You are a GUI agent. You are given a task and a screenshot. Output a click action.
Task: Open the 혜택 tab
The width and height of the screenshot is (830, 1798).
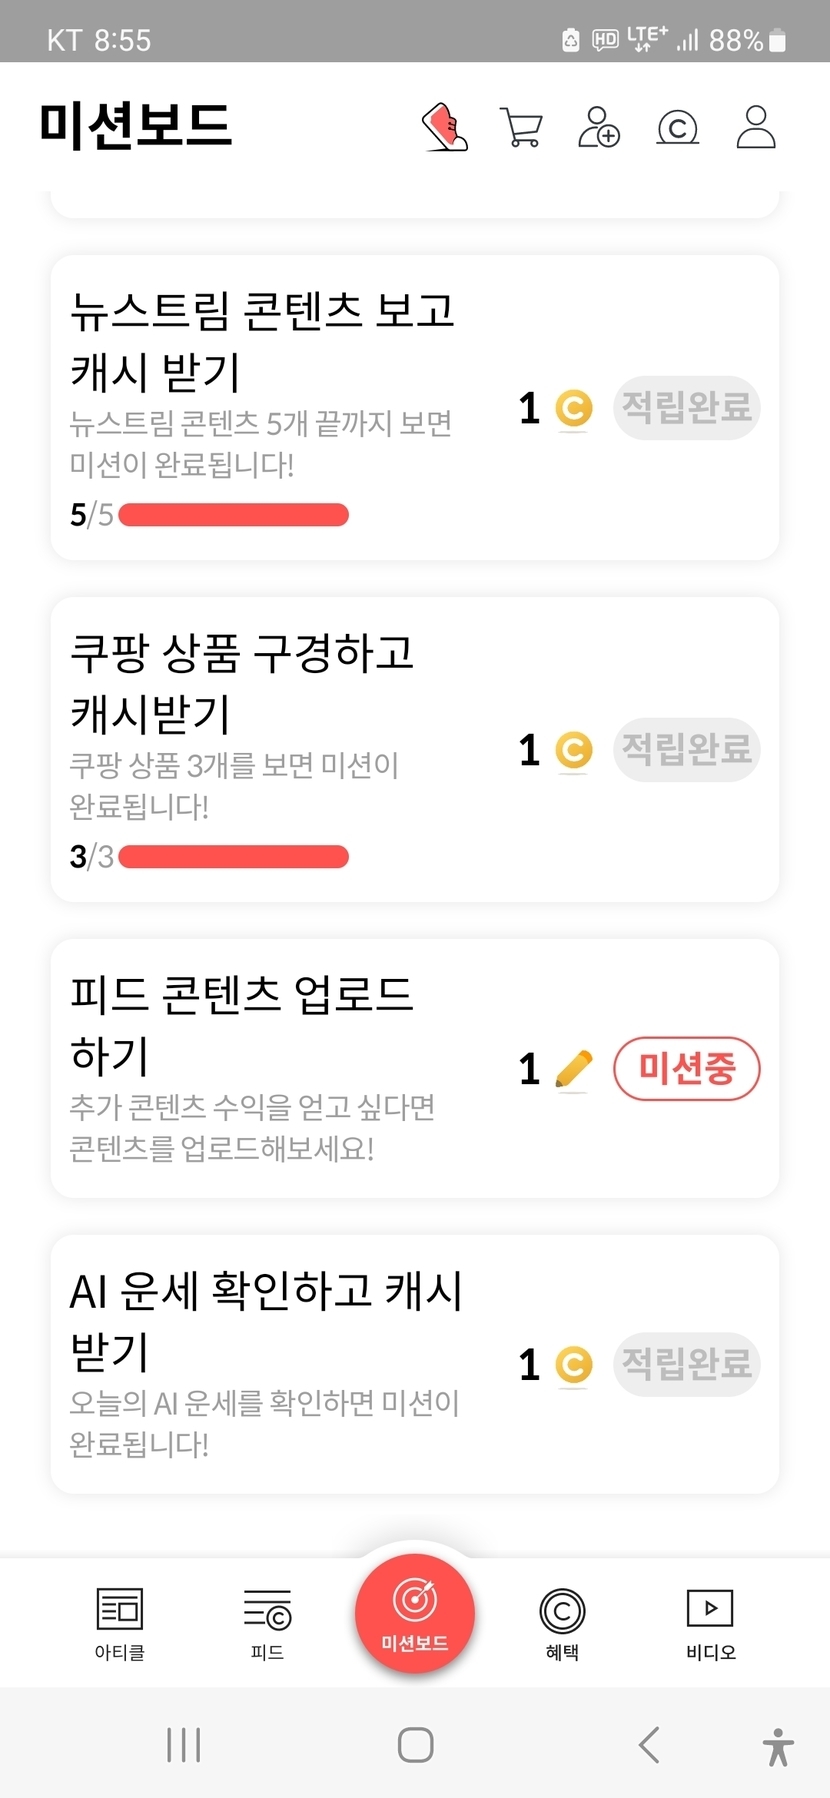click(562, 1623)
